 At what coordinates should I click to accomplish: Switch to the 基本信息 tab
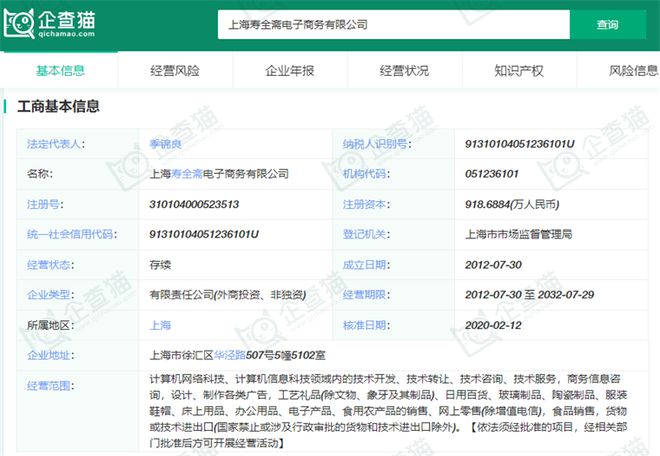(x=60, y=71)
